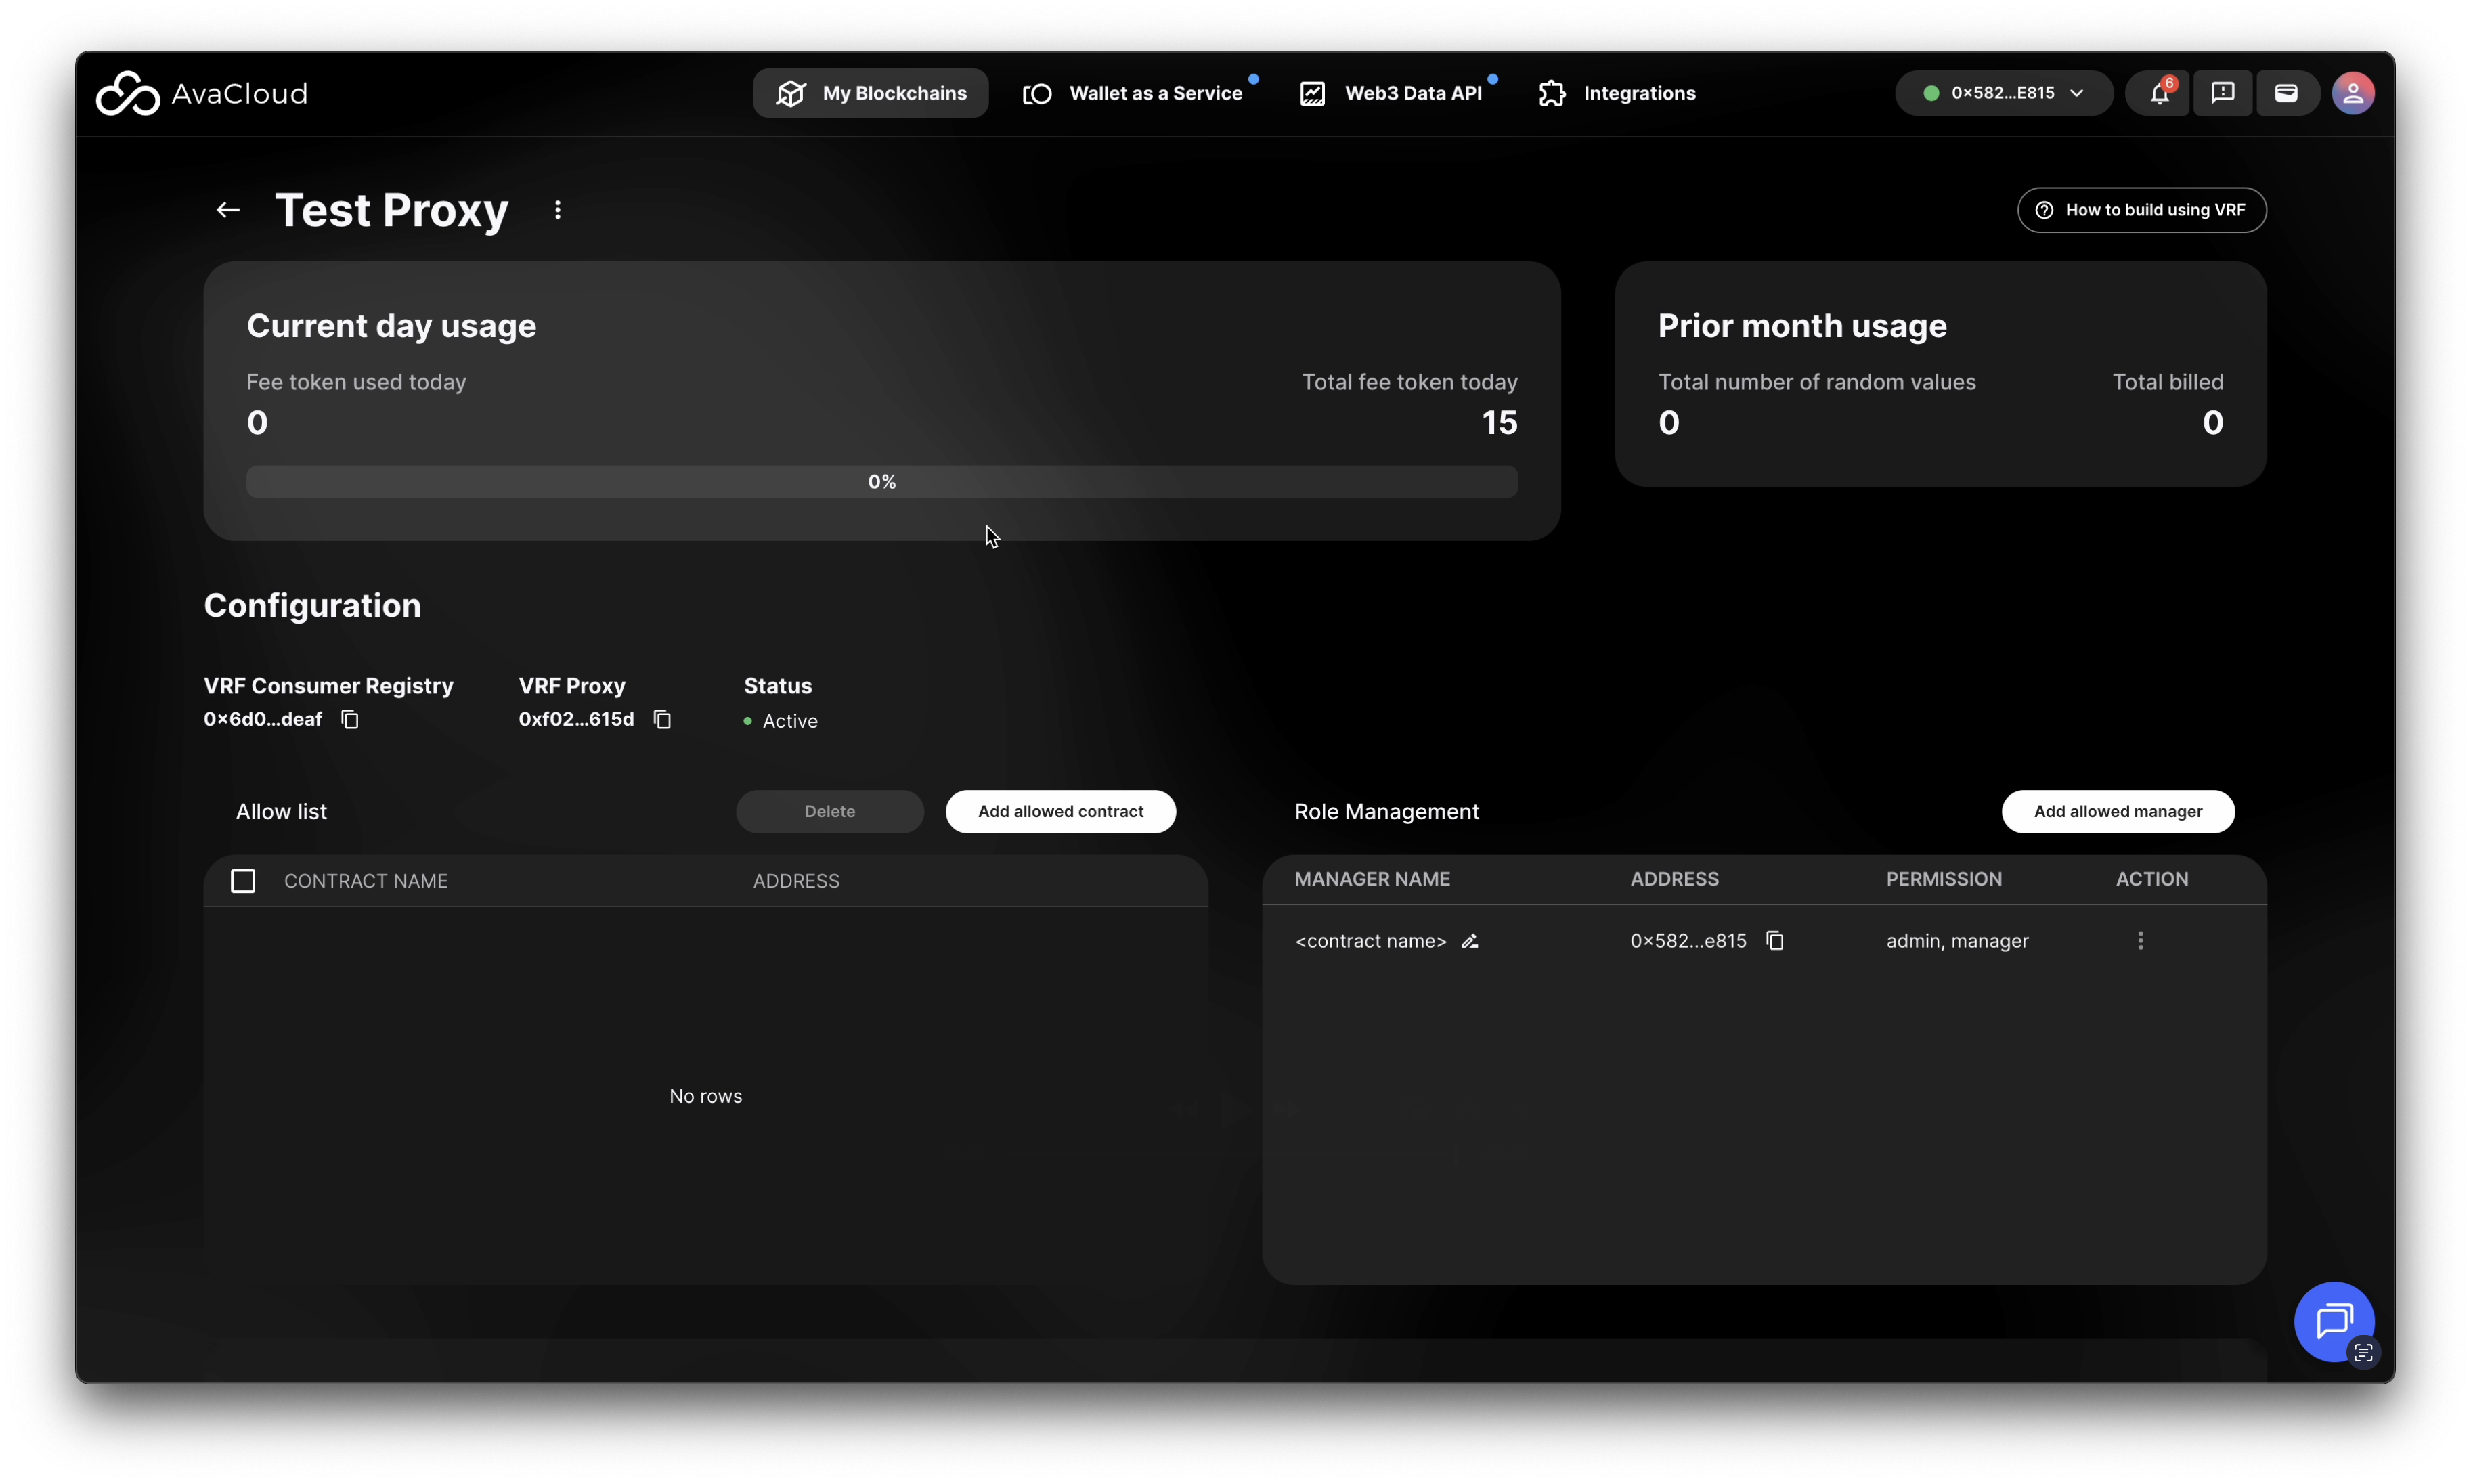
Task: Click Add allowed manager button
Action: pyautogui.click(x=2117, y=812)
